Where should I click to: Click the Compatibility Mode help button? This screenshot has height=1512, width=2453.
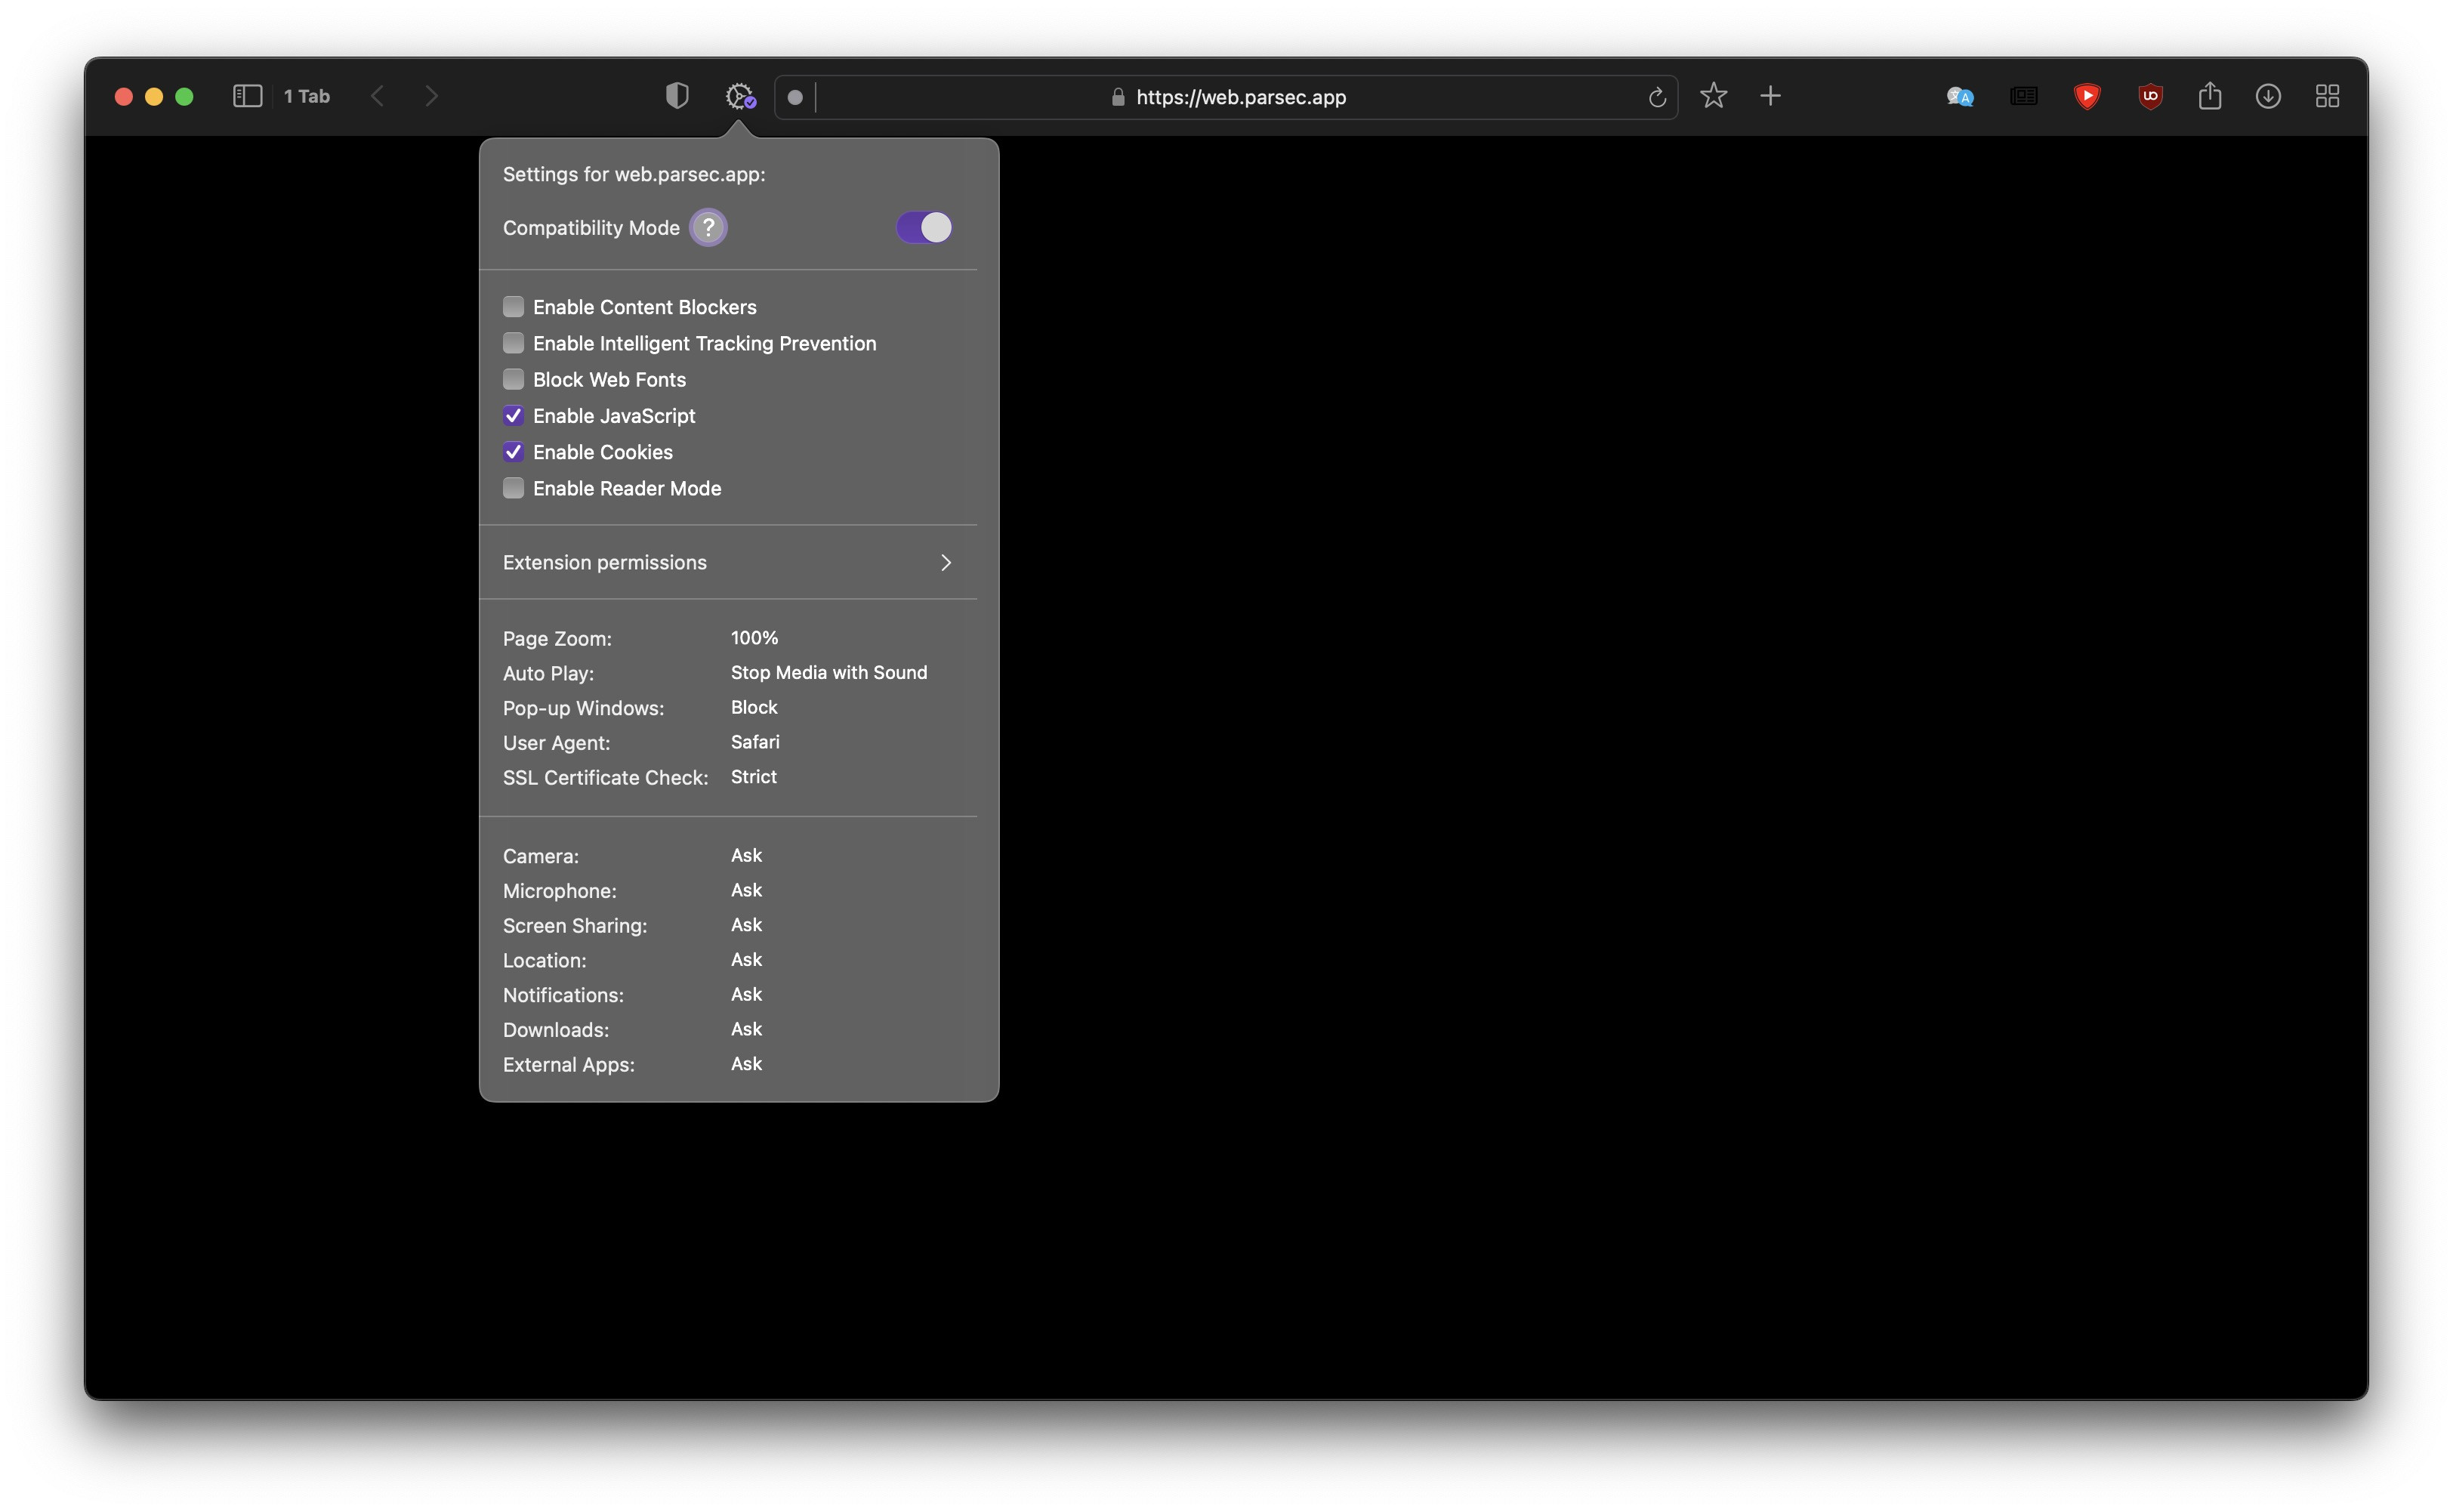pos(708,228)
